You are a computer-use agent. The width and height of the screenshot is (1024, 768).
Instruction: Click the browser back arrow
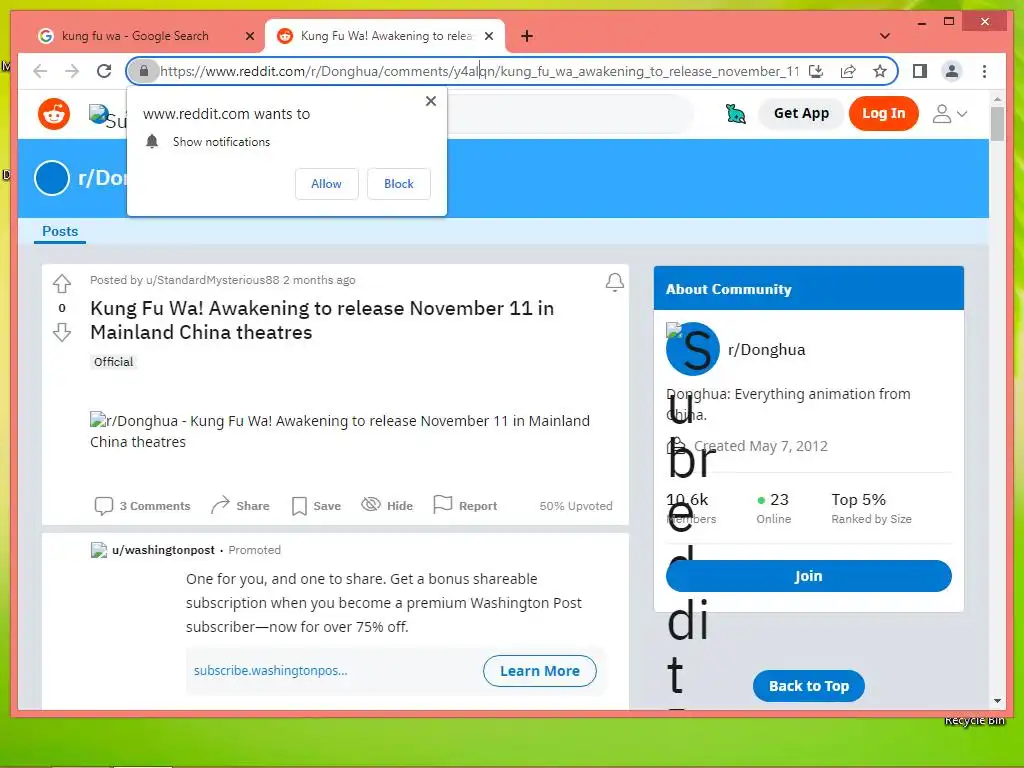pyautogui.click(x=40, y=71)
